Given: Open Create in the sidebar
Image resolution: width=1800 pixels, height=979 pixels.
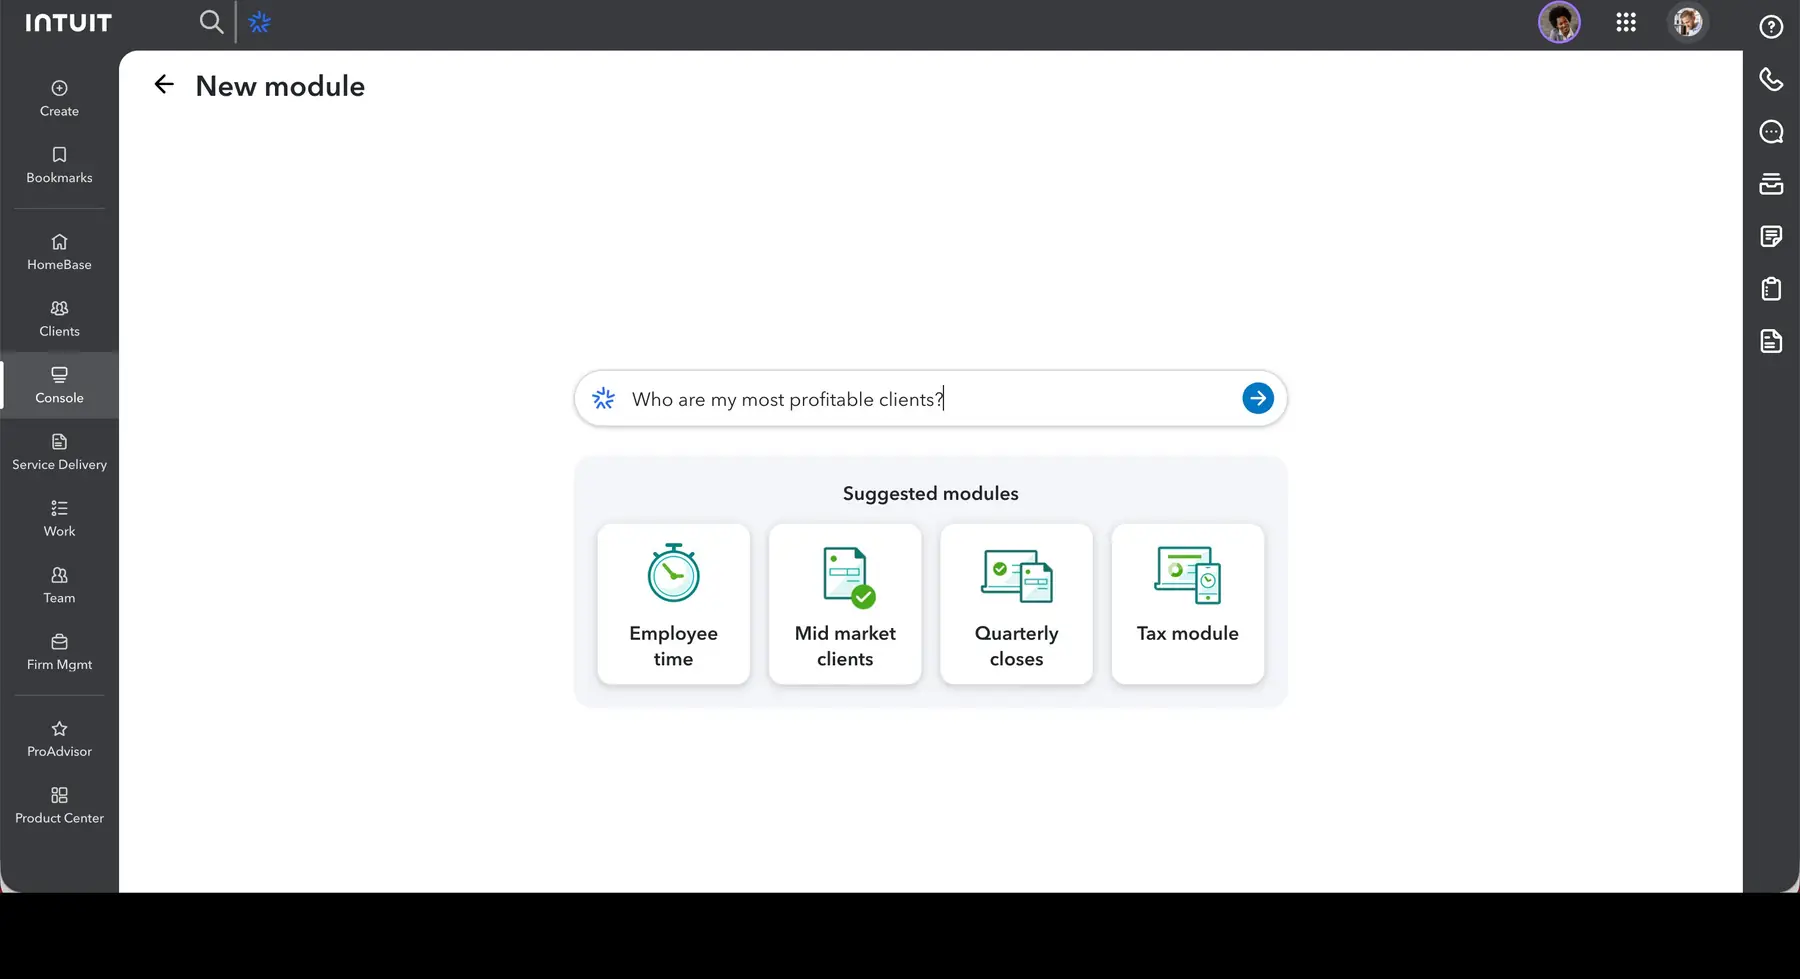Looking at the screenshot, I should coord(59,99).
